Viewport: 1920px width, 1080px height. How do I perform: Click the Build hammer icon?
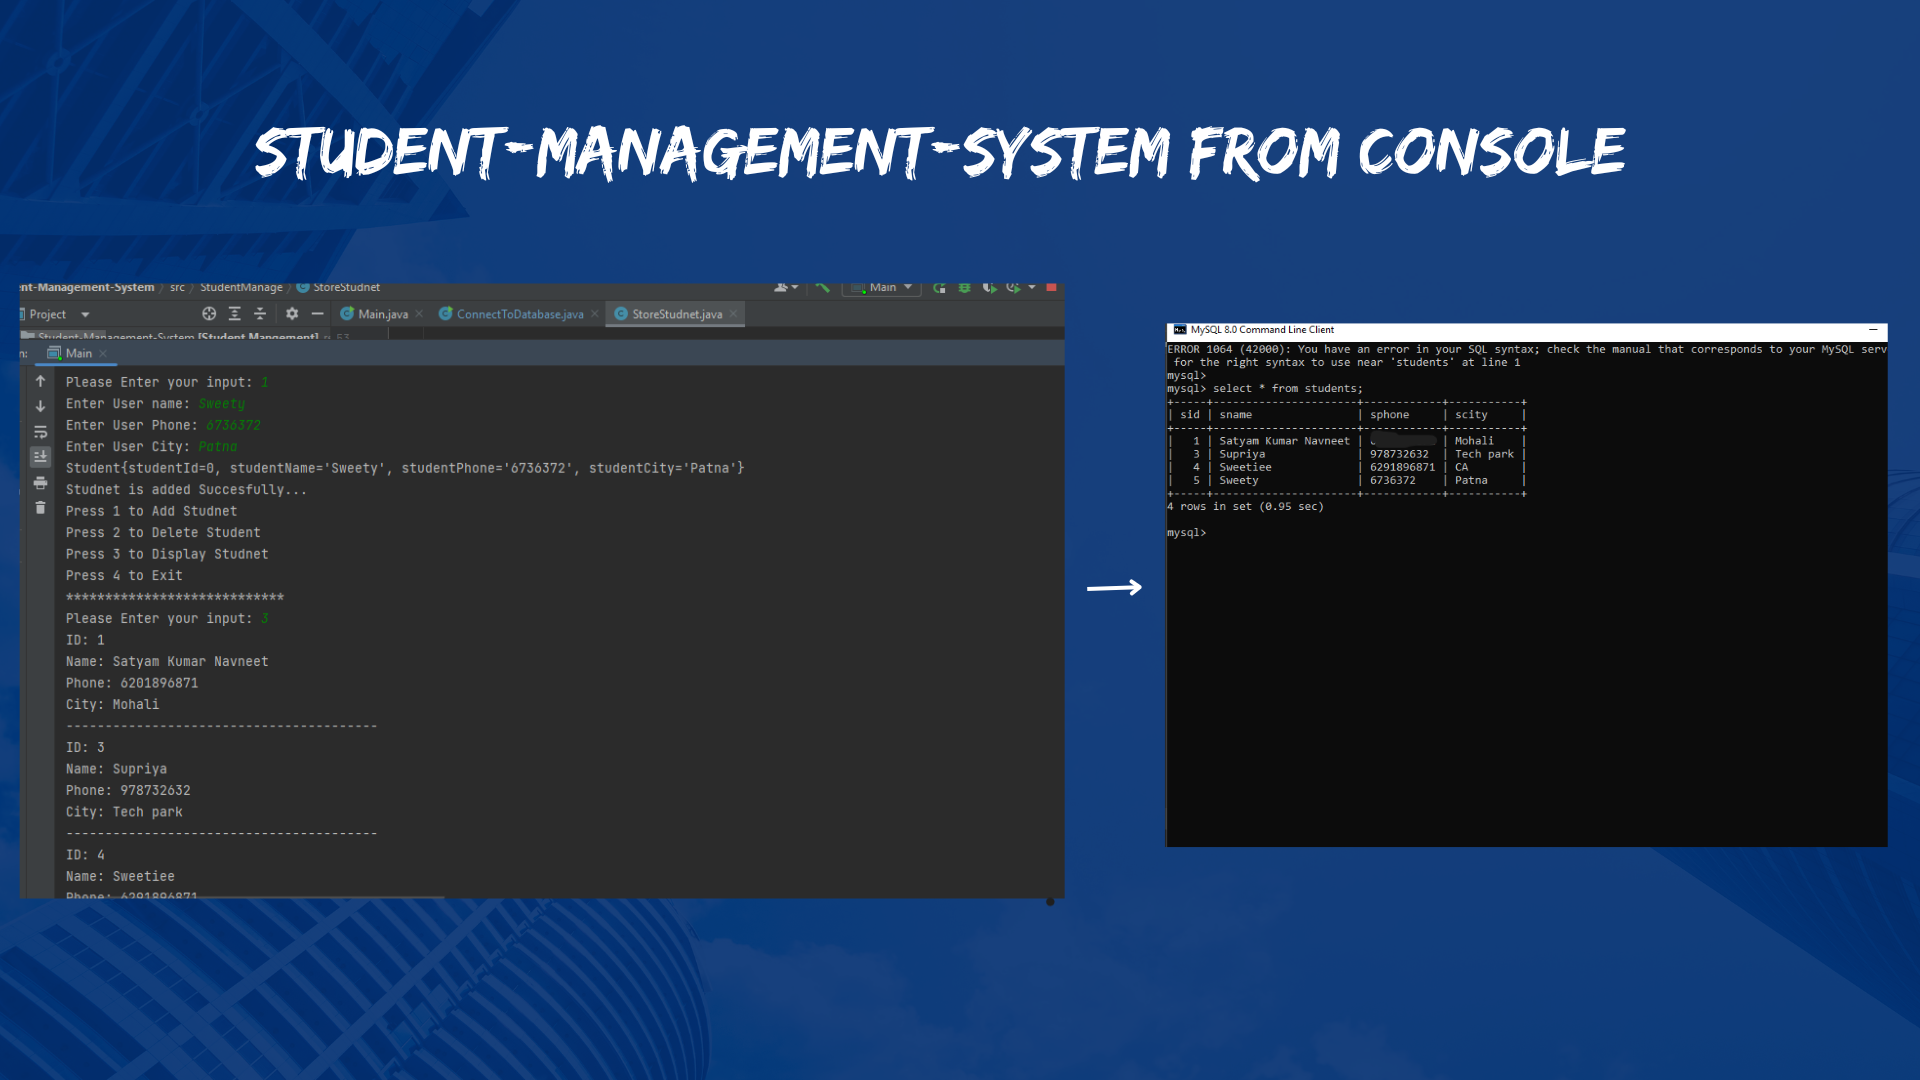click(x=822, y=287)
